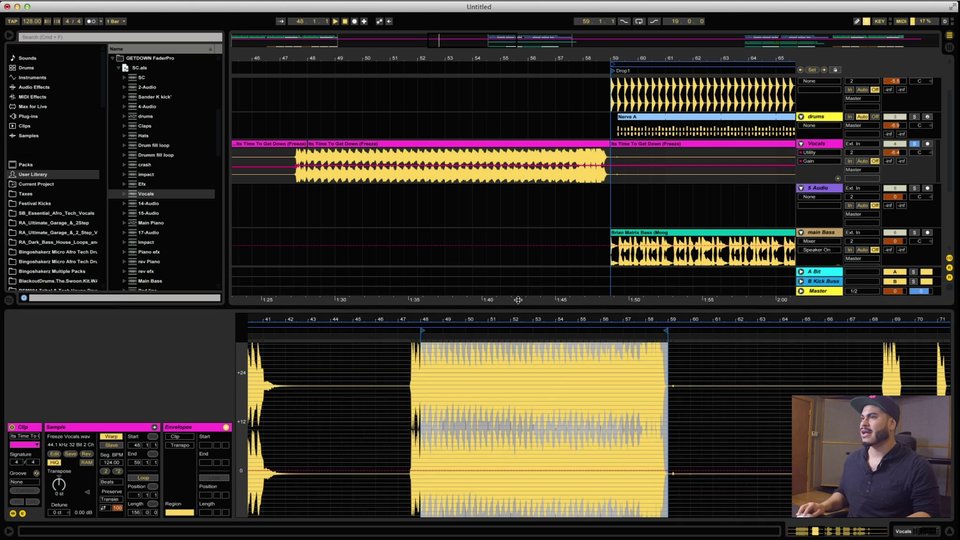Expand the Claps item in browser
960x540 pixels.
click(124, 126)
